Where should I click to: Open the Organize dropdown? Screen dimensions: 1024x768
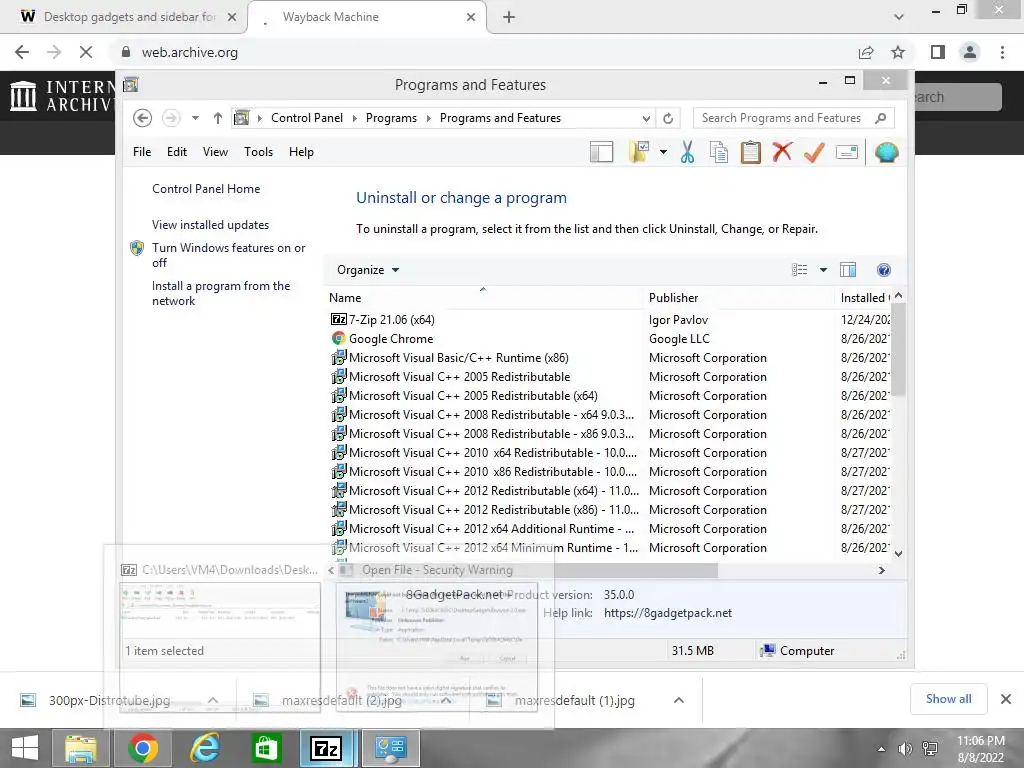tap(368, 270)
